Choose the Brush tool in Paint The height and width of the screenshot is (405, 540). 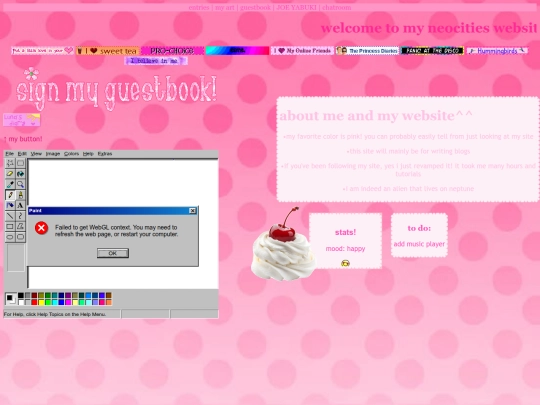pyautogui.click(x=20, y=195)
